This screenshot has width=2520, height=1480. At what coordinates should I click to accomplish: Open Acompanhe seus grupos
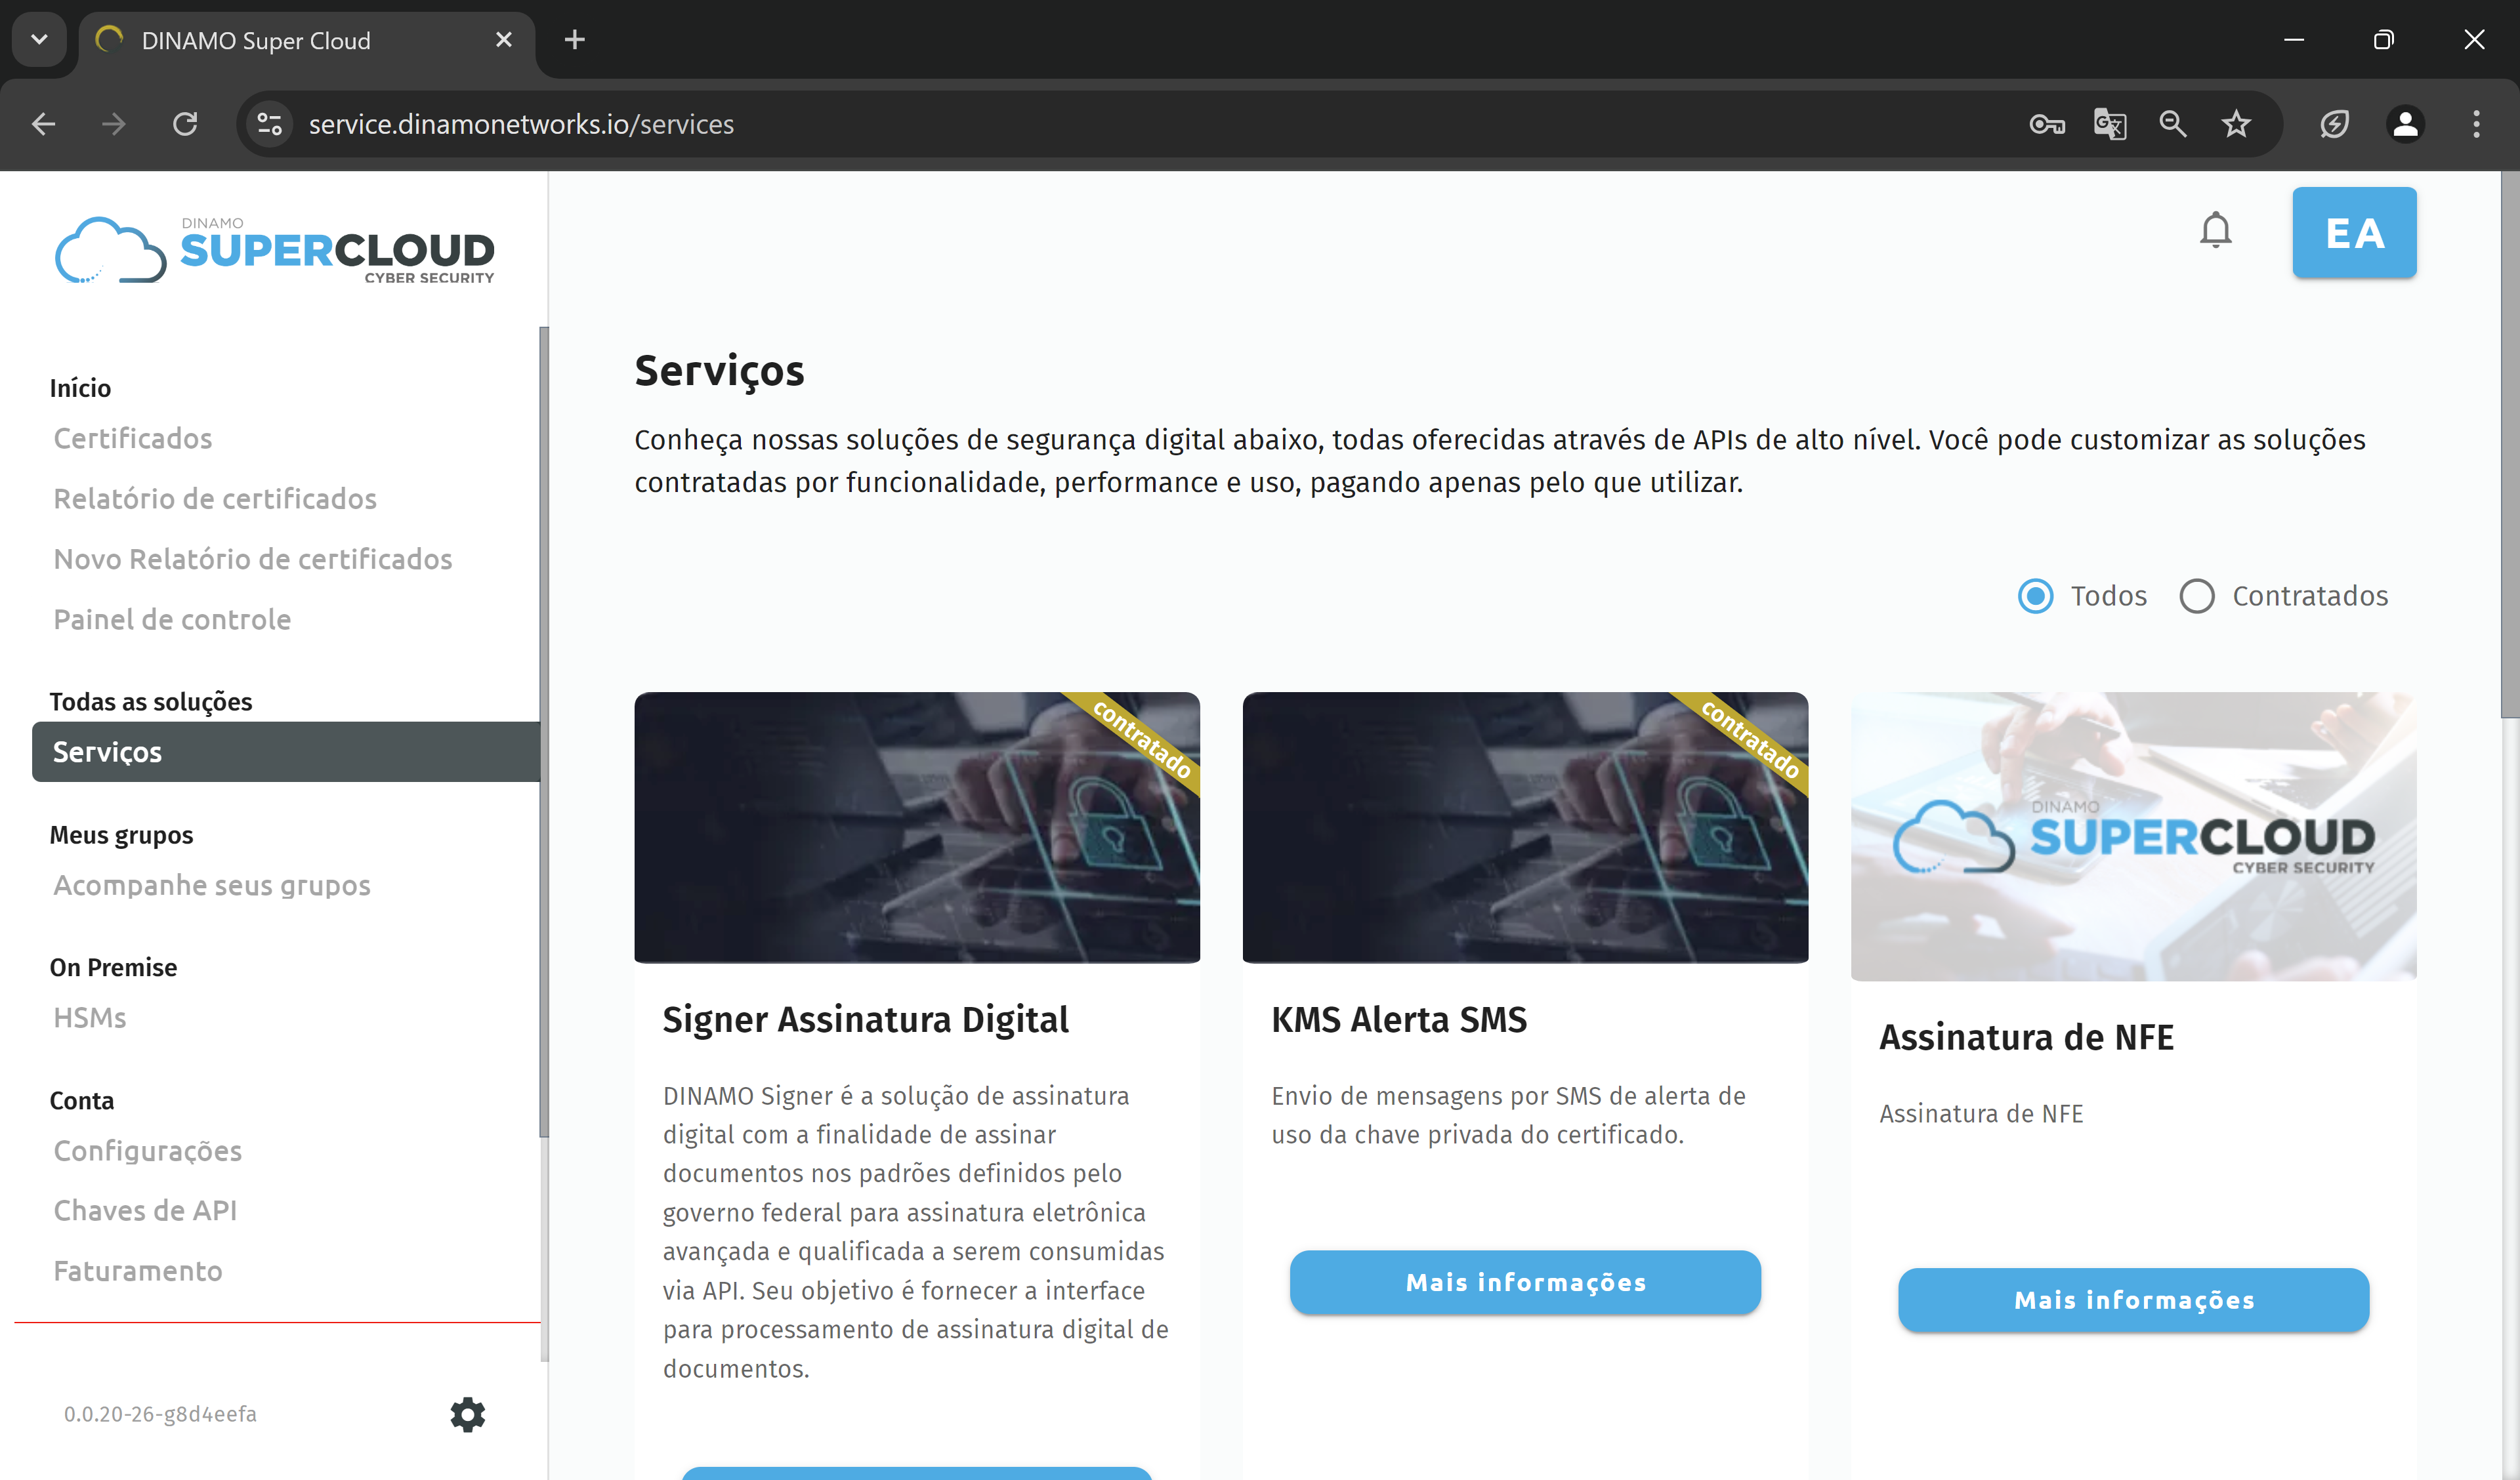pyautogui.click(x=212, y=885)
